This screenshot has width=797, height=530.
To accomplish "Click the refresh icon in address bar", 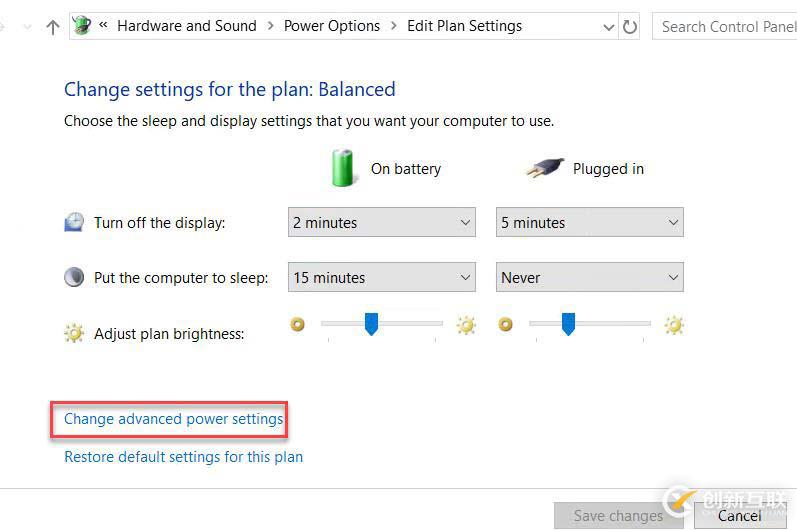I will point(629,26).
